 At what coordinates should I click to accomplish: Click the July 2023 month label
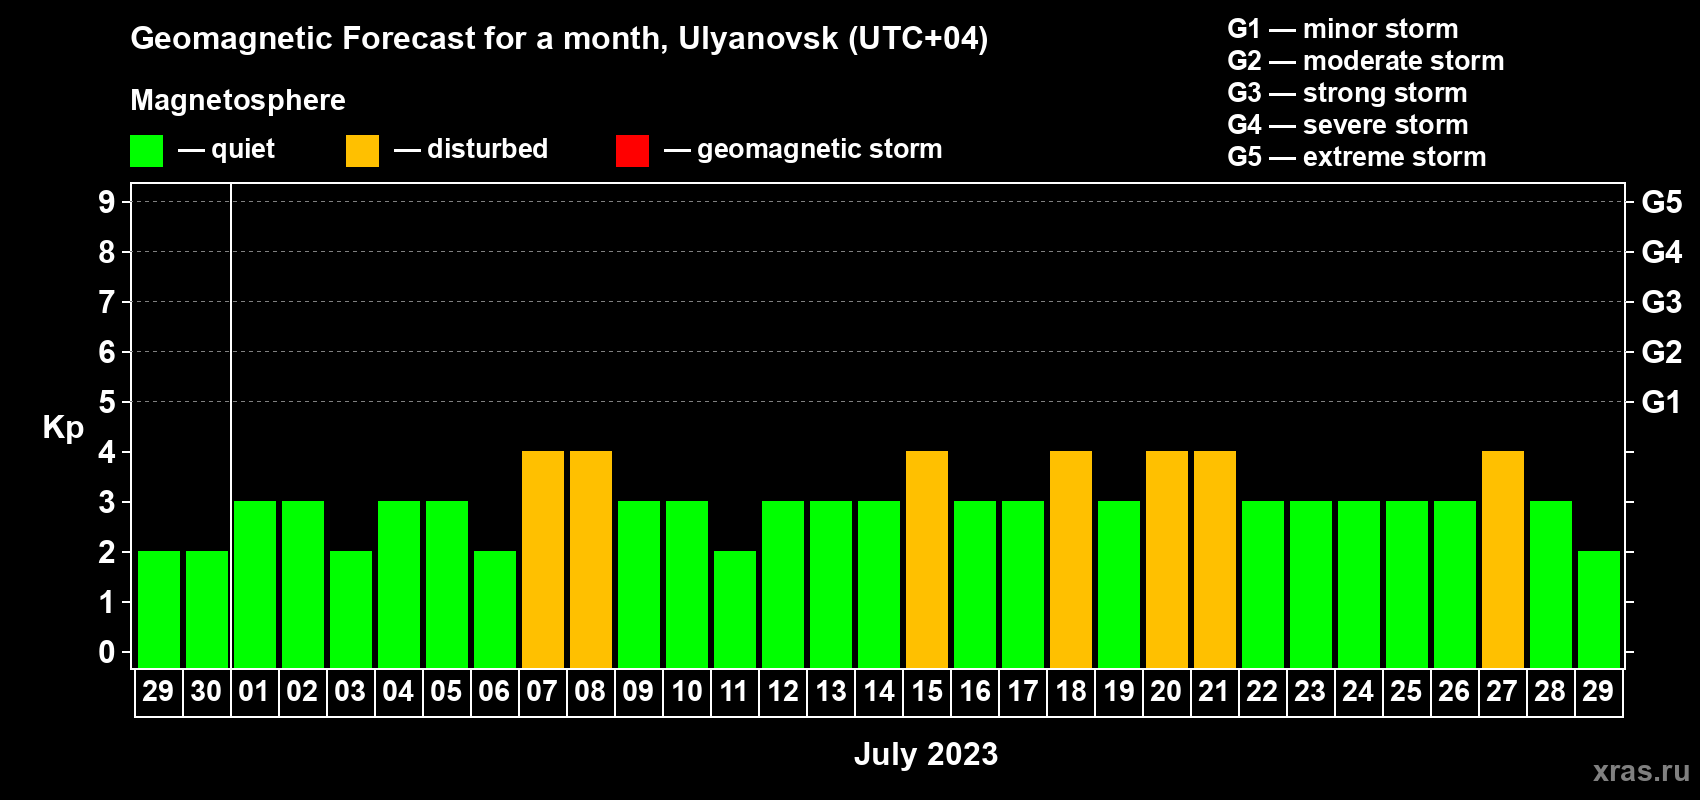[925, 754]
